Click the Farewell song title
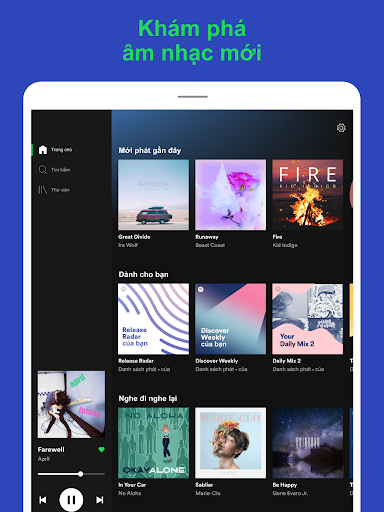Image resolution: width=384 pixels, height=512 pixels. point(51,450)
